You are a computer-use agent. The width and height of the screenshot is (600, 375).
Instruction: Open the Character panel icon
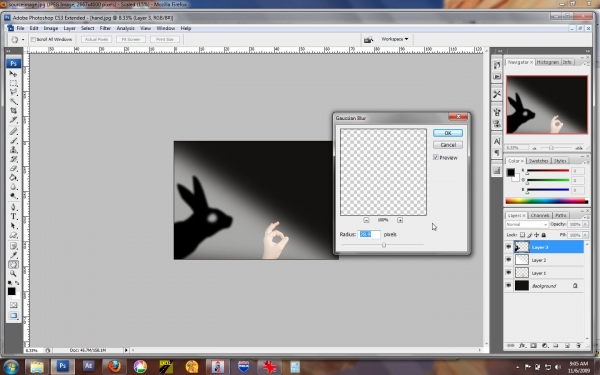(497, 141)
